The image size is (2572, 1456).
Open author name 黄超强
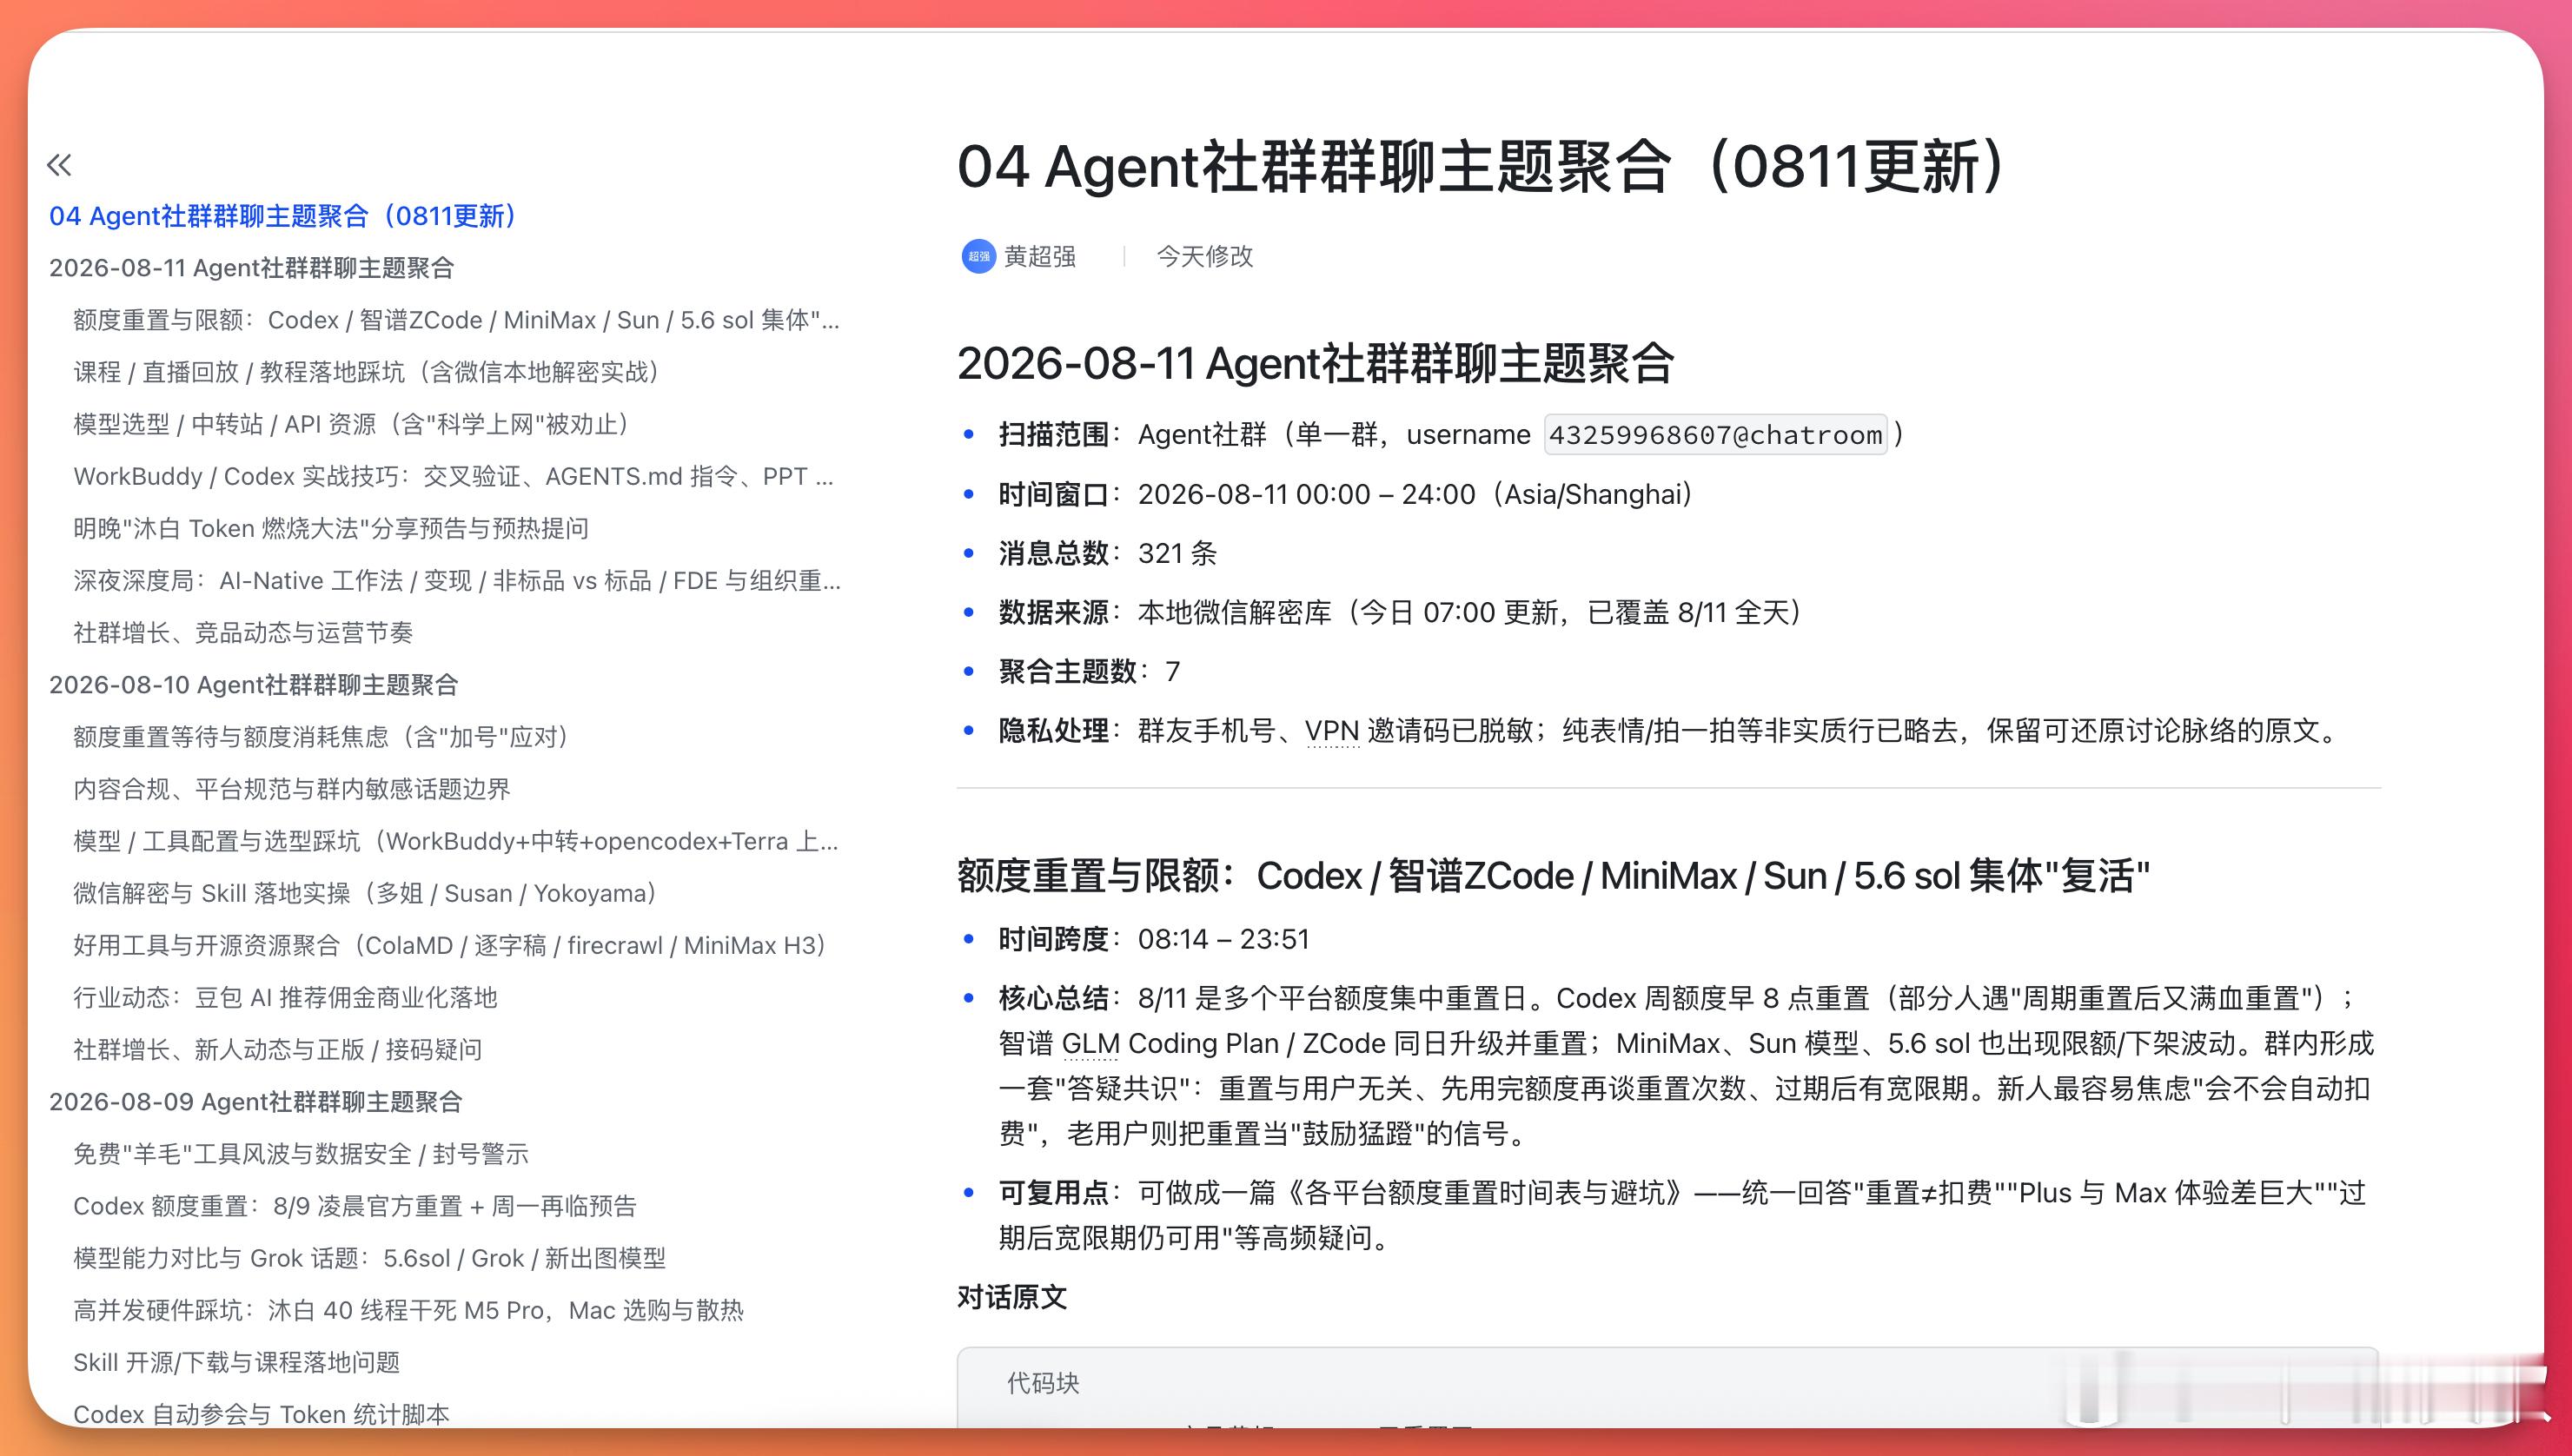click(1040, 256)
